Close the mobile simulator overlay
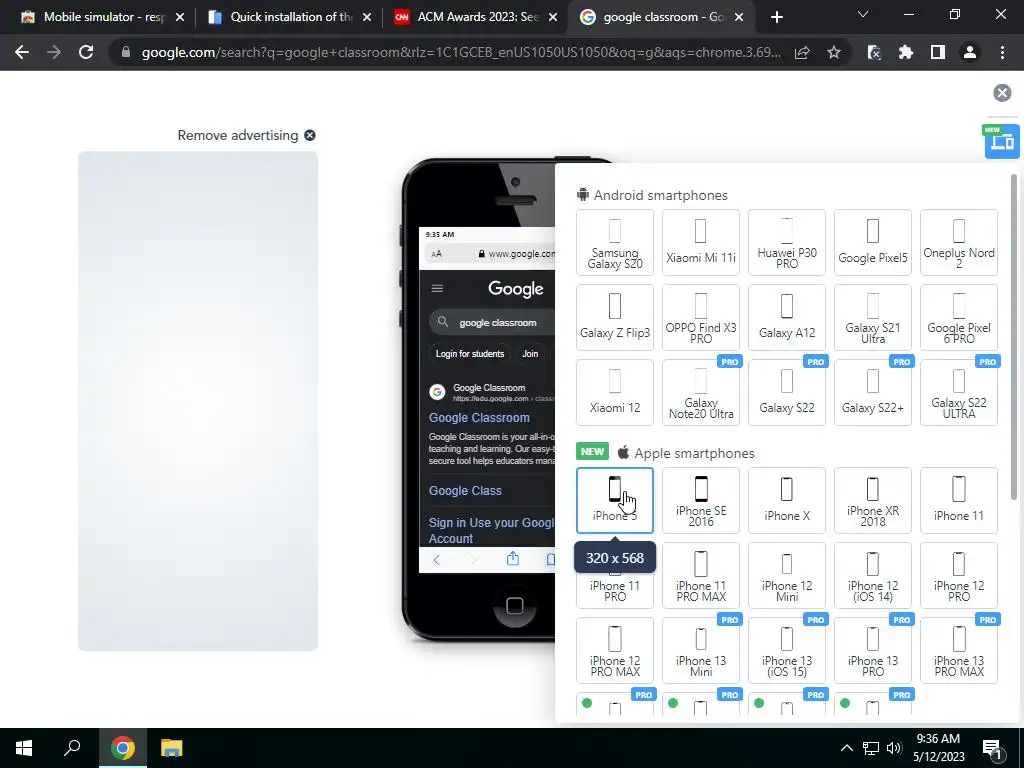The height and width of the screenshot is (768, 1024). [1002, 93]
